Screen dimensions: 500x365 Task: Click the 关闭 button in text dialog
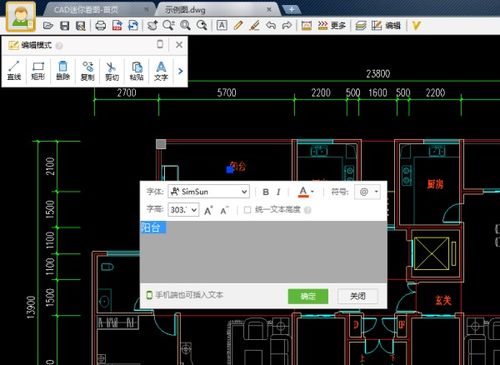358,296
